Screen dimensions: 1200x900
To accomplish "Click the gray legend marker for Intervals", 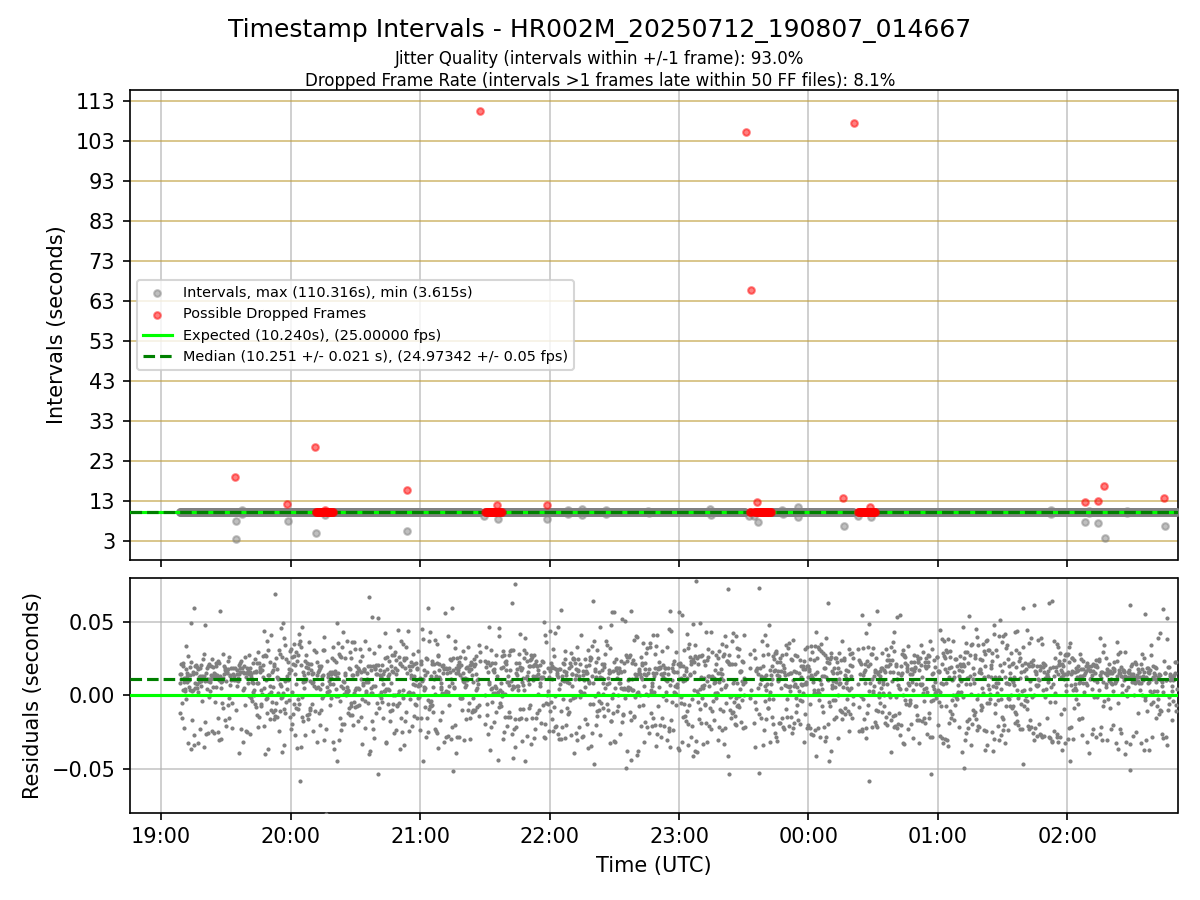I will click(x=157, y=293).
